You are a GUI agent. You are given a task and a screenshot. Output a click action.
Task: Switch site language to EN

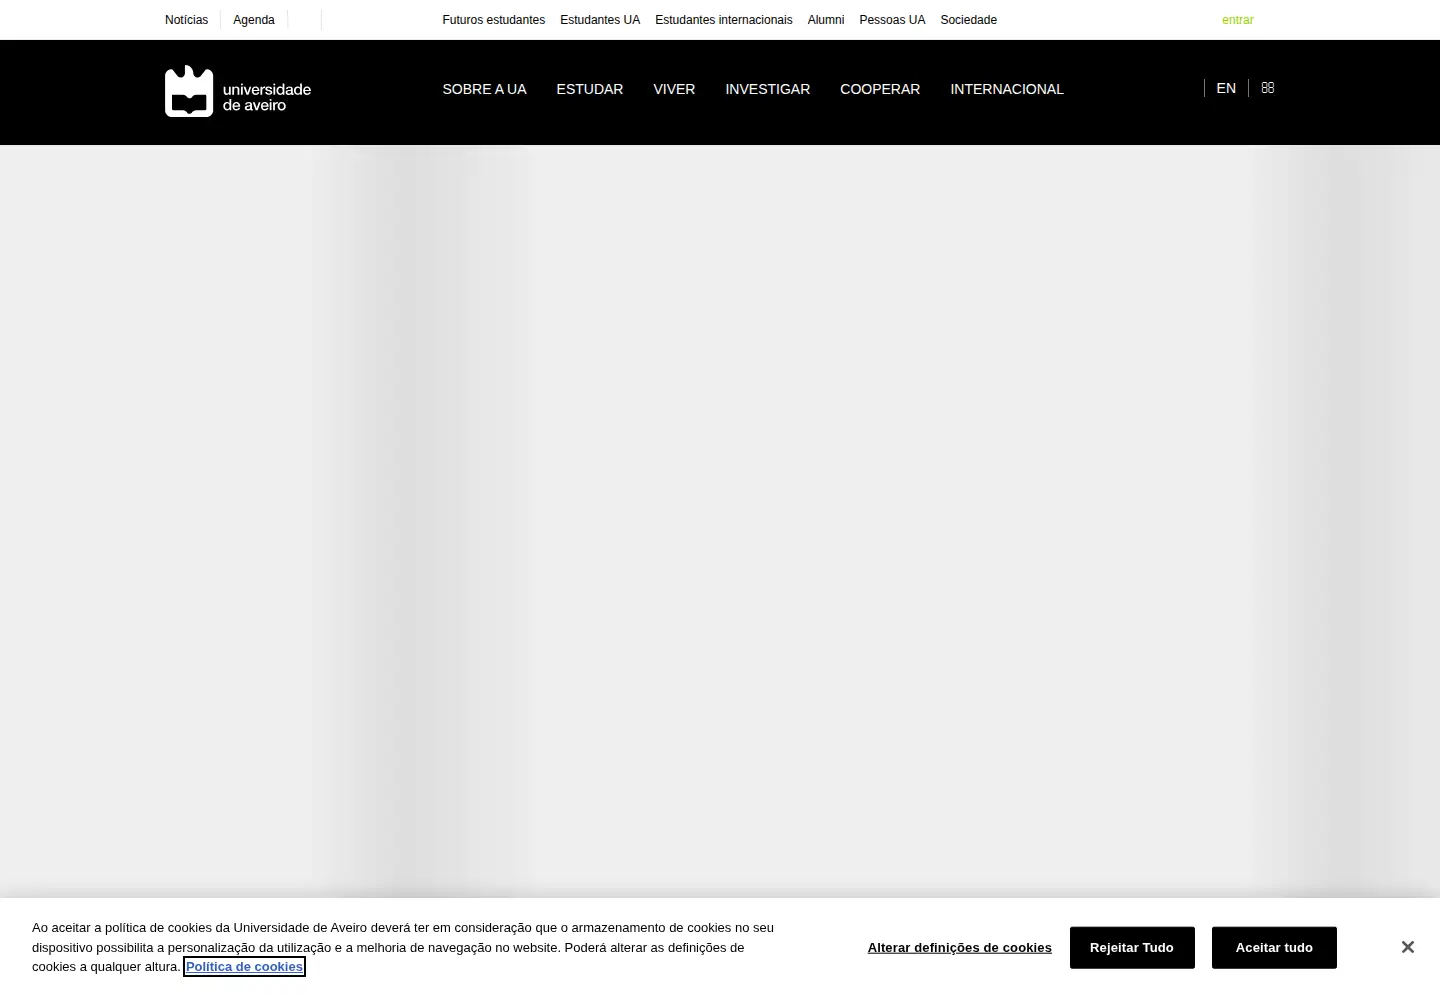[x=1226, y=88]
